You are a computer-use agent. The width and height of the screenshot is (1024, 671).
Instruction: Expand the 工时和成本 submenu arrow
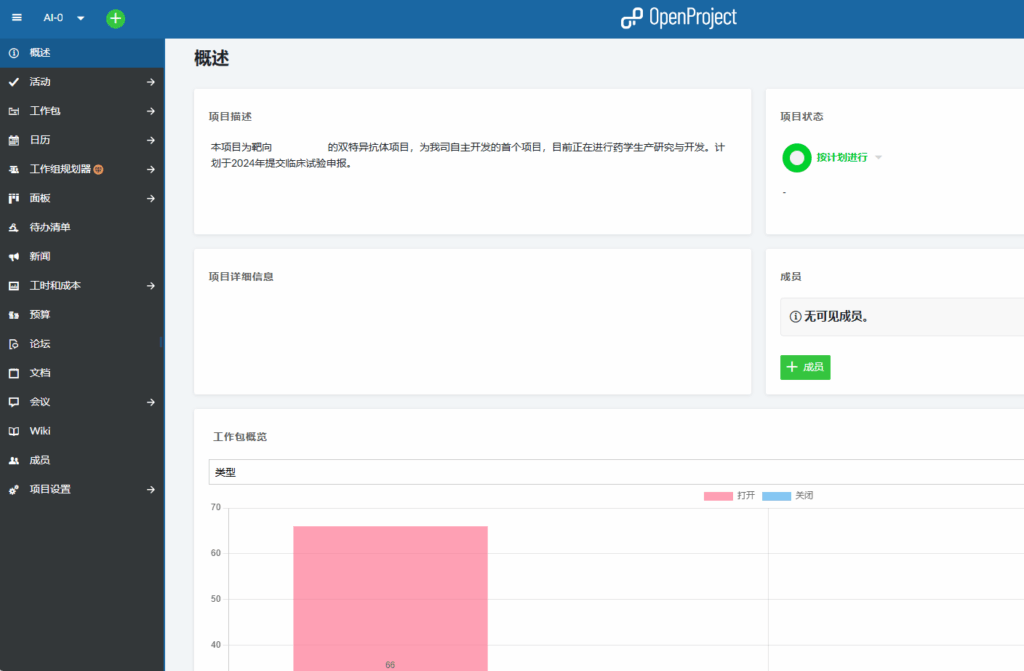pyautogui.click(x=151, y=286)
